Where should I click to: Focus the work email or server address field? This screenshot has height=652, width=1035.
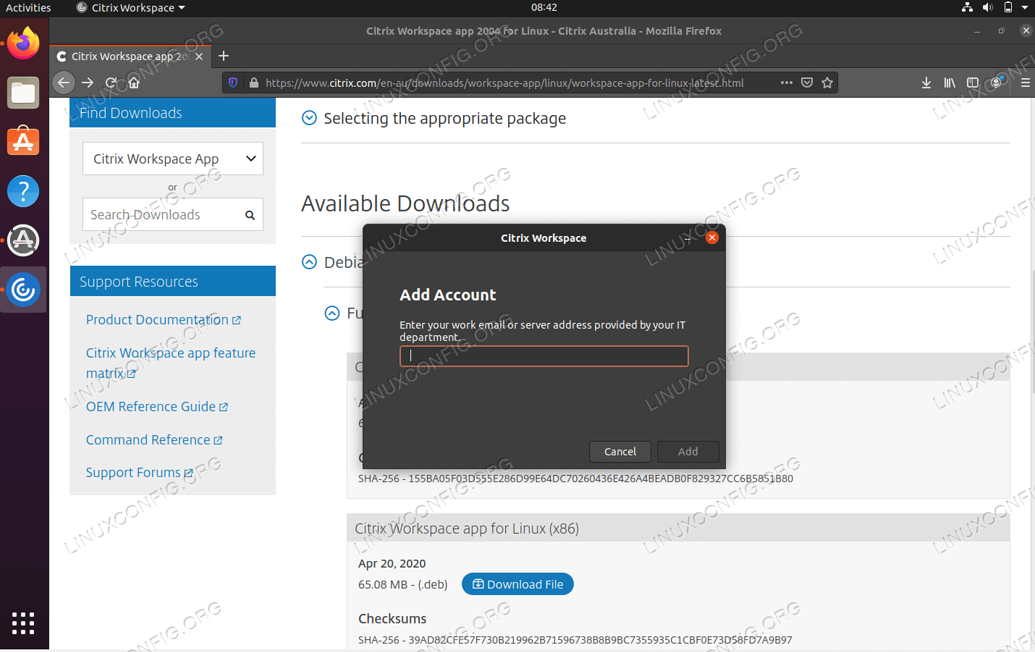pos(544,356)
